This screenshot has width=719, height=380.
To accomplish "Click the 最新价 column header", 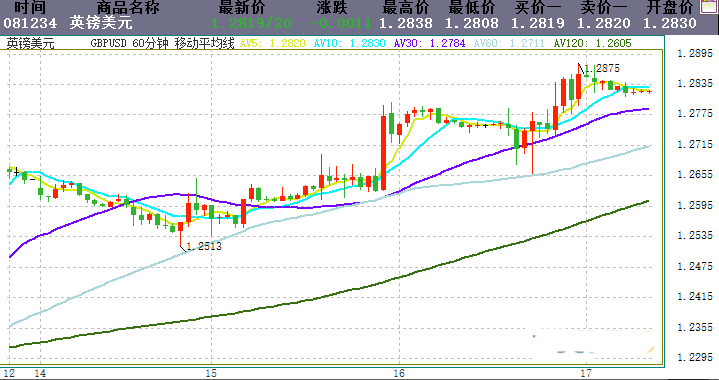I will (242, 7).
